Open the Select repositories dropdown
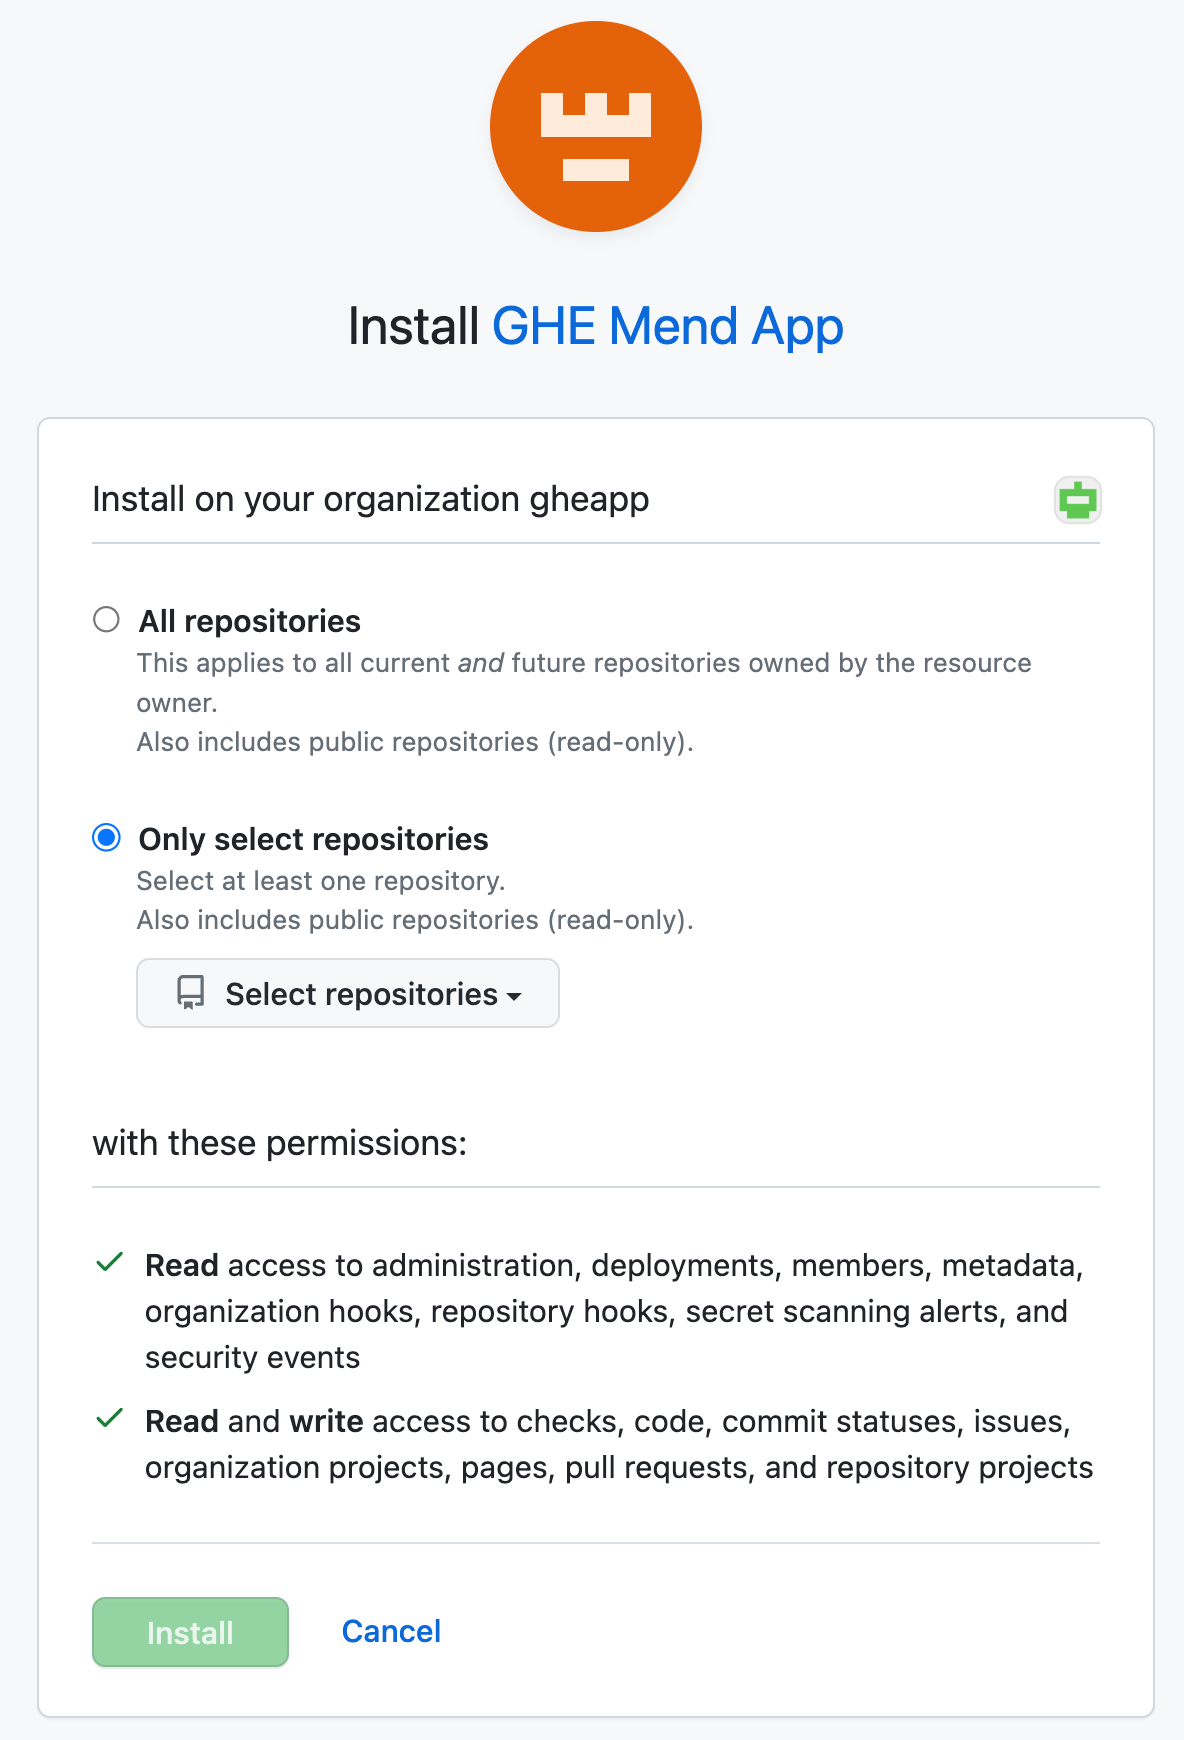 point(347,993)
